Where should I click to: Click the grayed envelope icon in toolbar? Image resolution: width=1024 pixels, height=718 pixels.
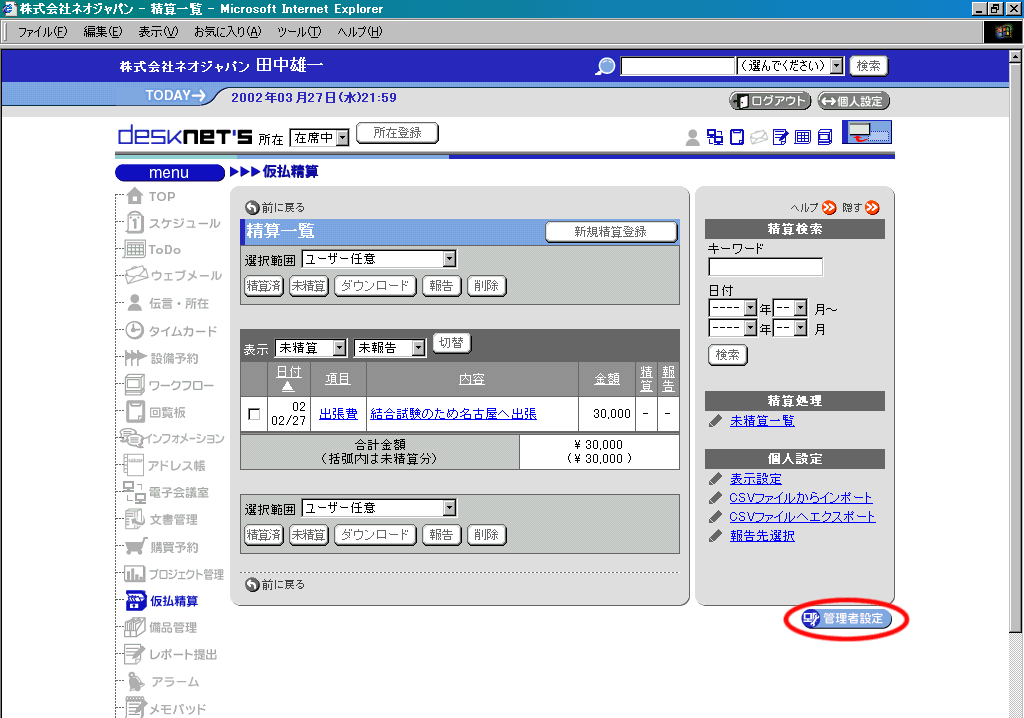pos(759,137)
